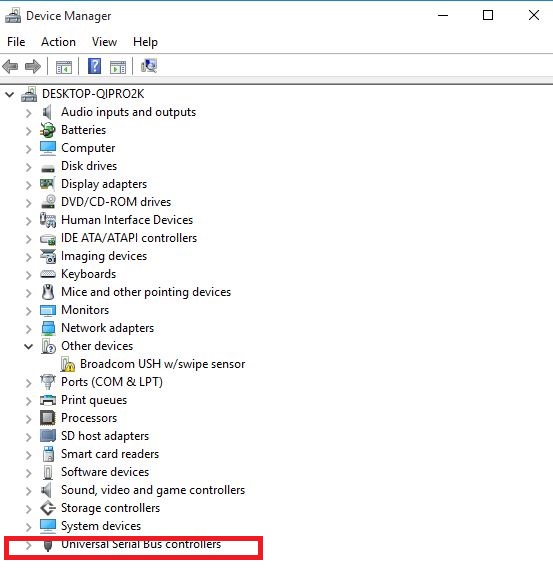Click the DVD/CD-ROM drives disc icon

click(x=48, y=202)
